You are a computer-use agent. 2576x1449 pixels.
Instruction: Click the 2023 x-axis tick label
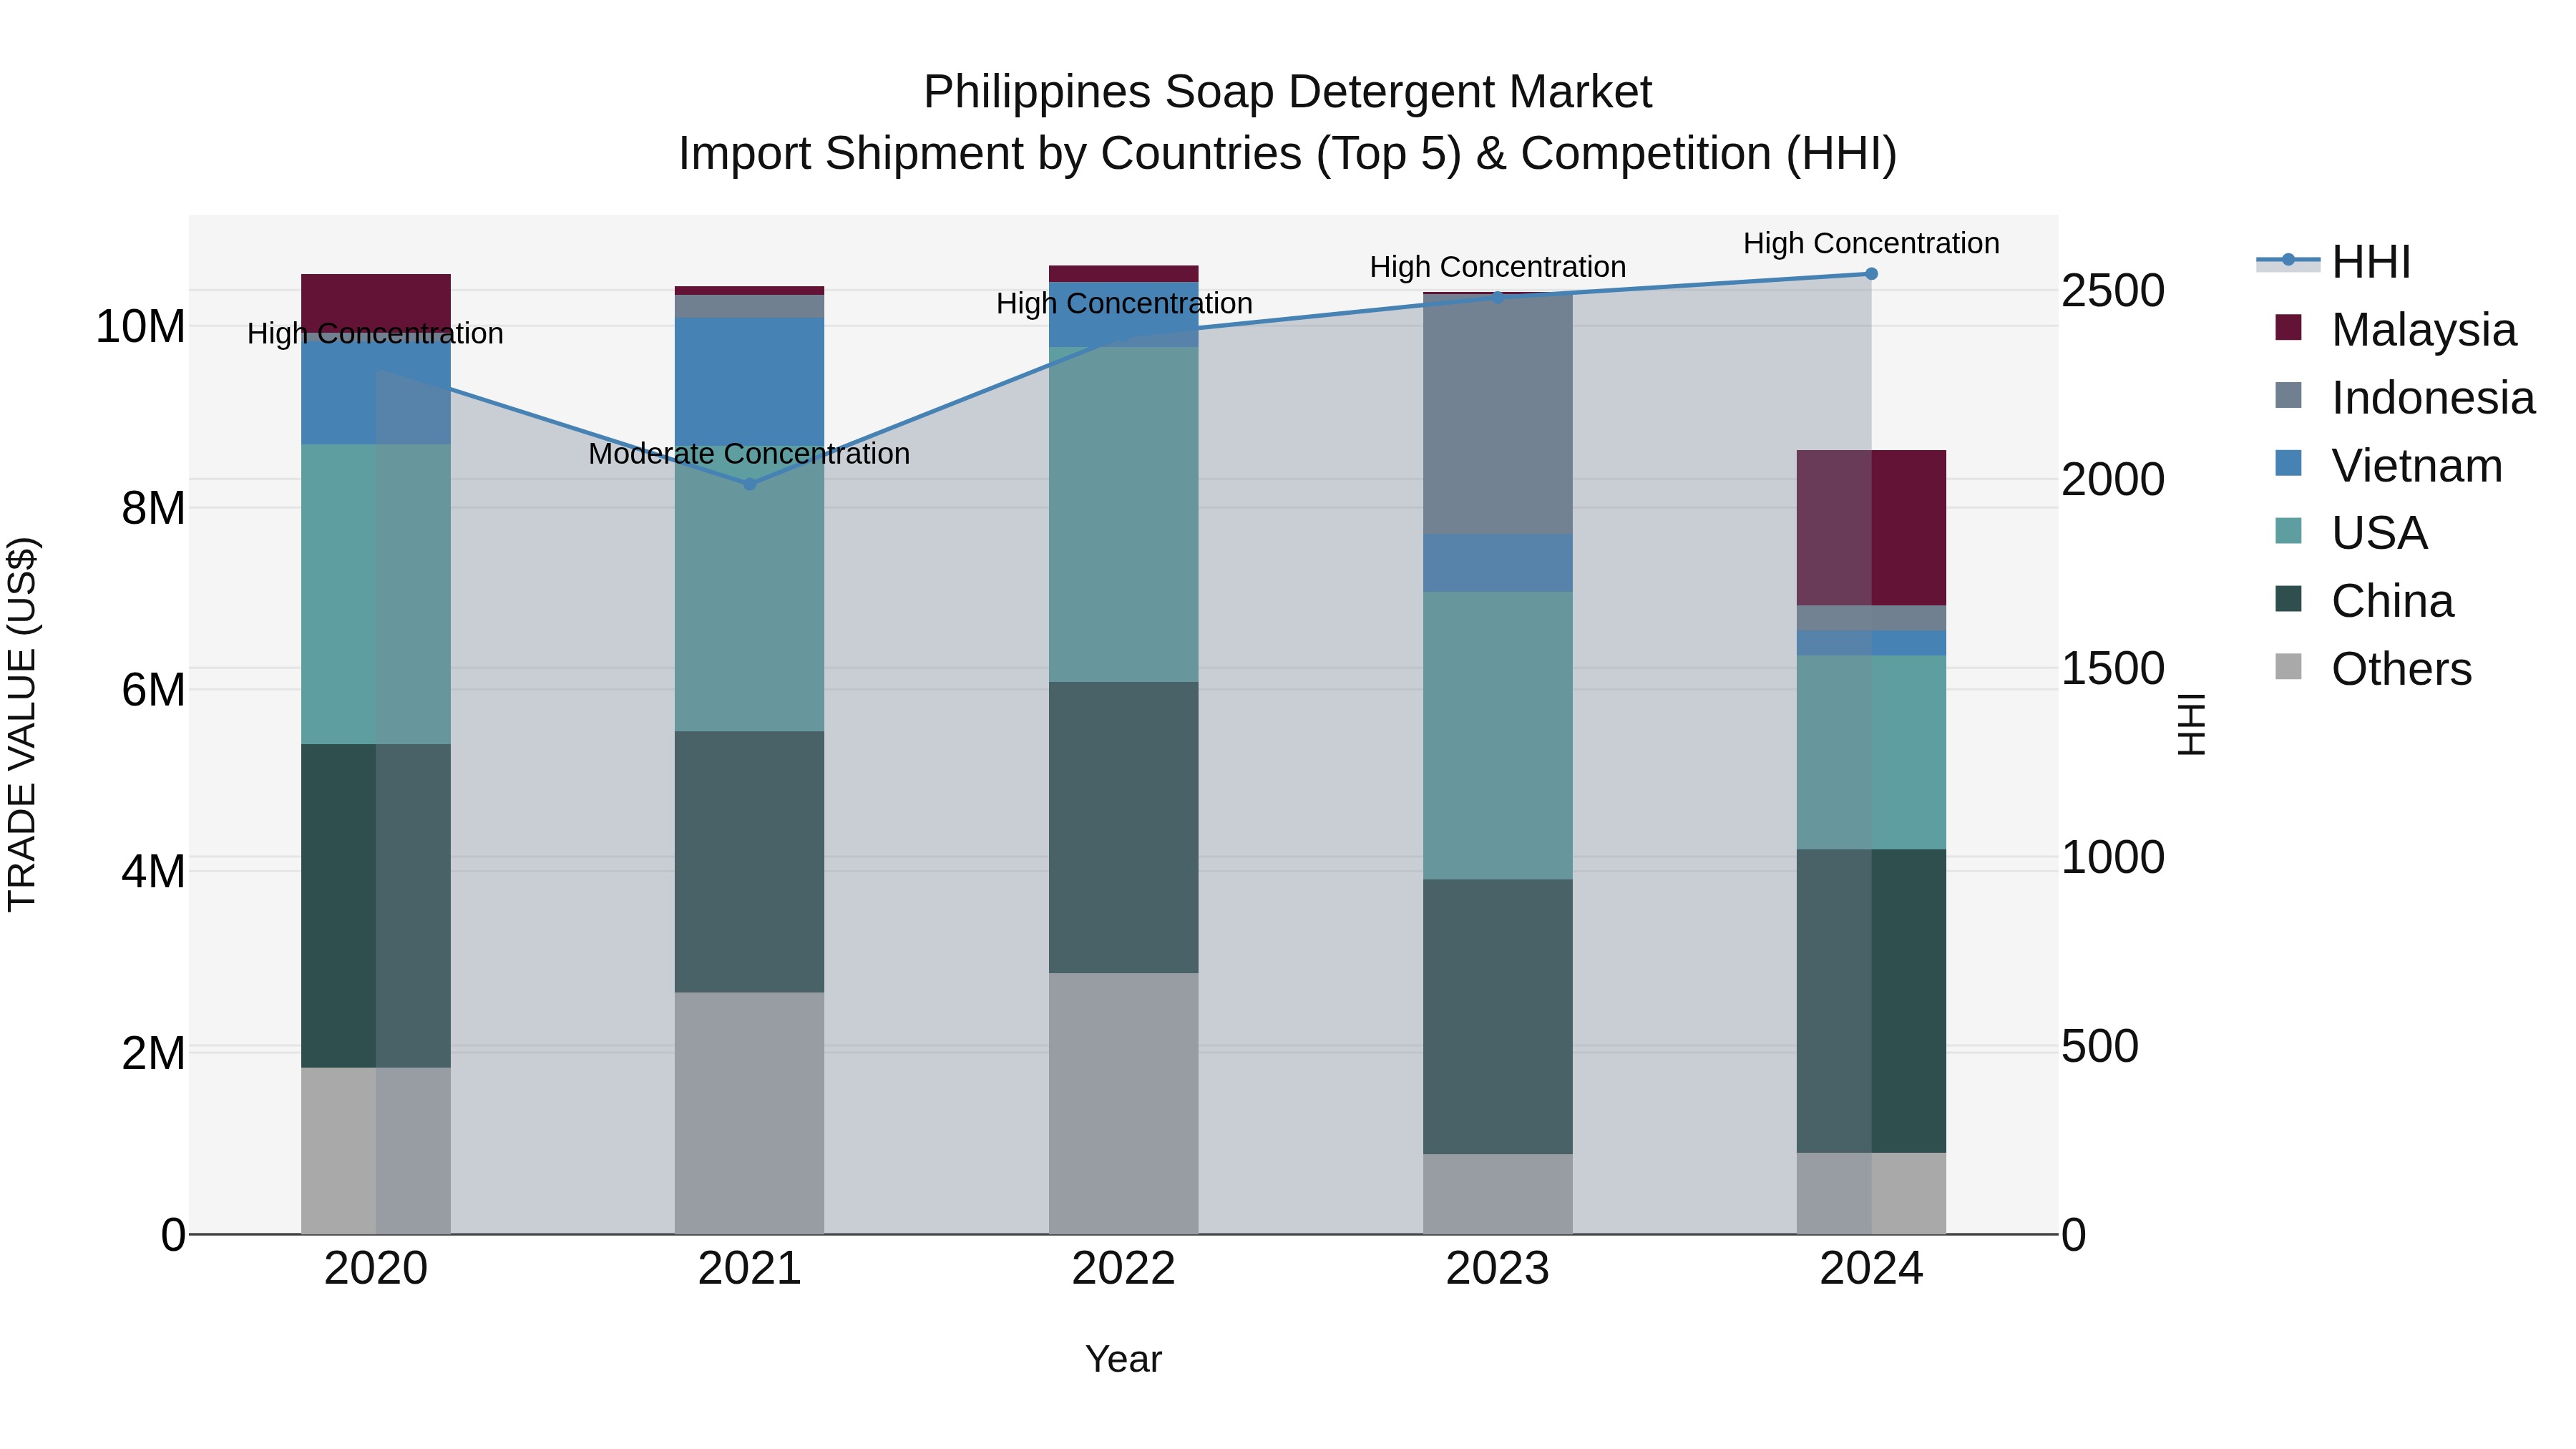pyautogui.click(x=1498, y=1269)
